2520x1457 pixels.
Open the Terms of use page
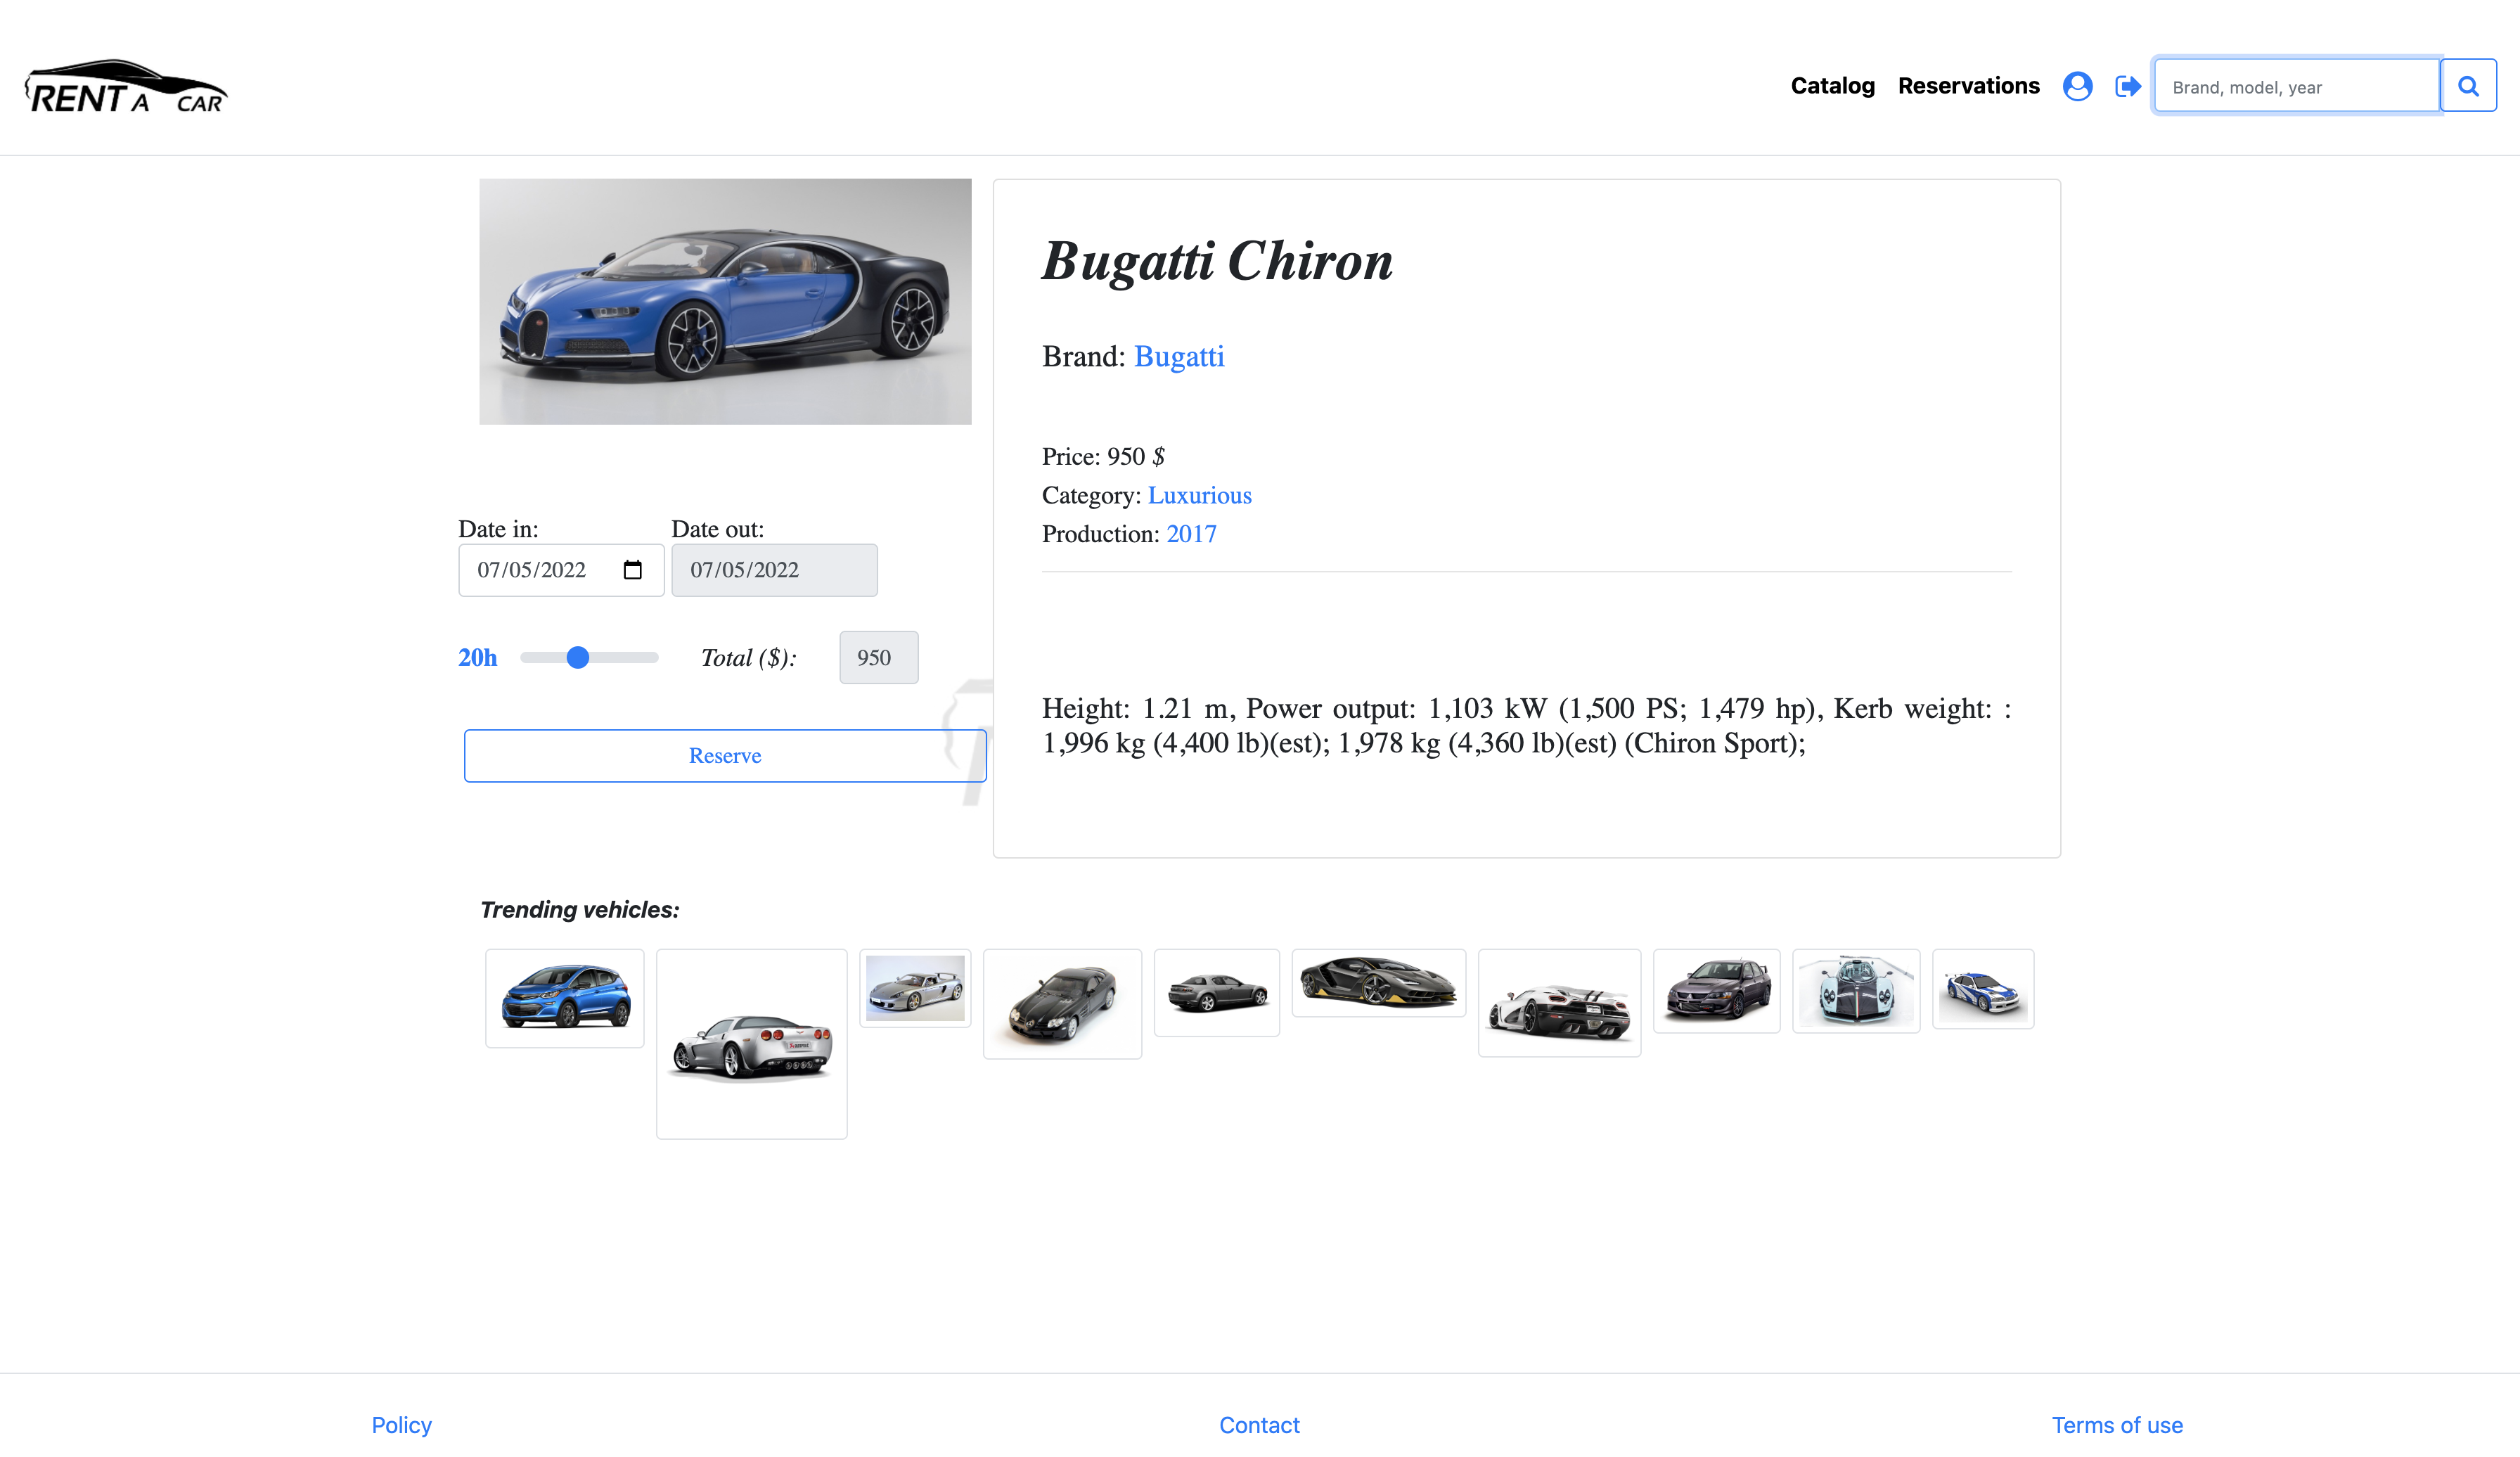[2117, 1424]
